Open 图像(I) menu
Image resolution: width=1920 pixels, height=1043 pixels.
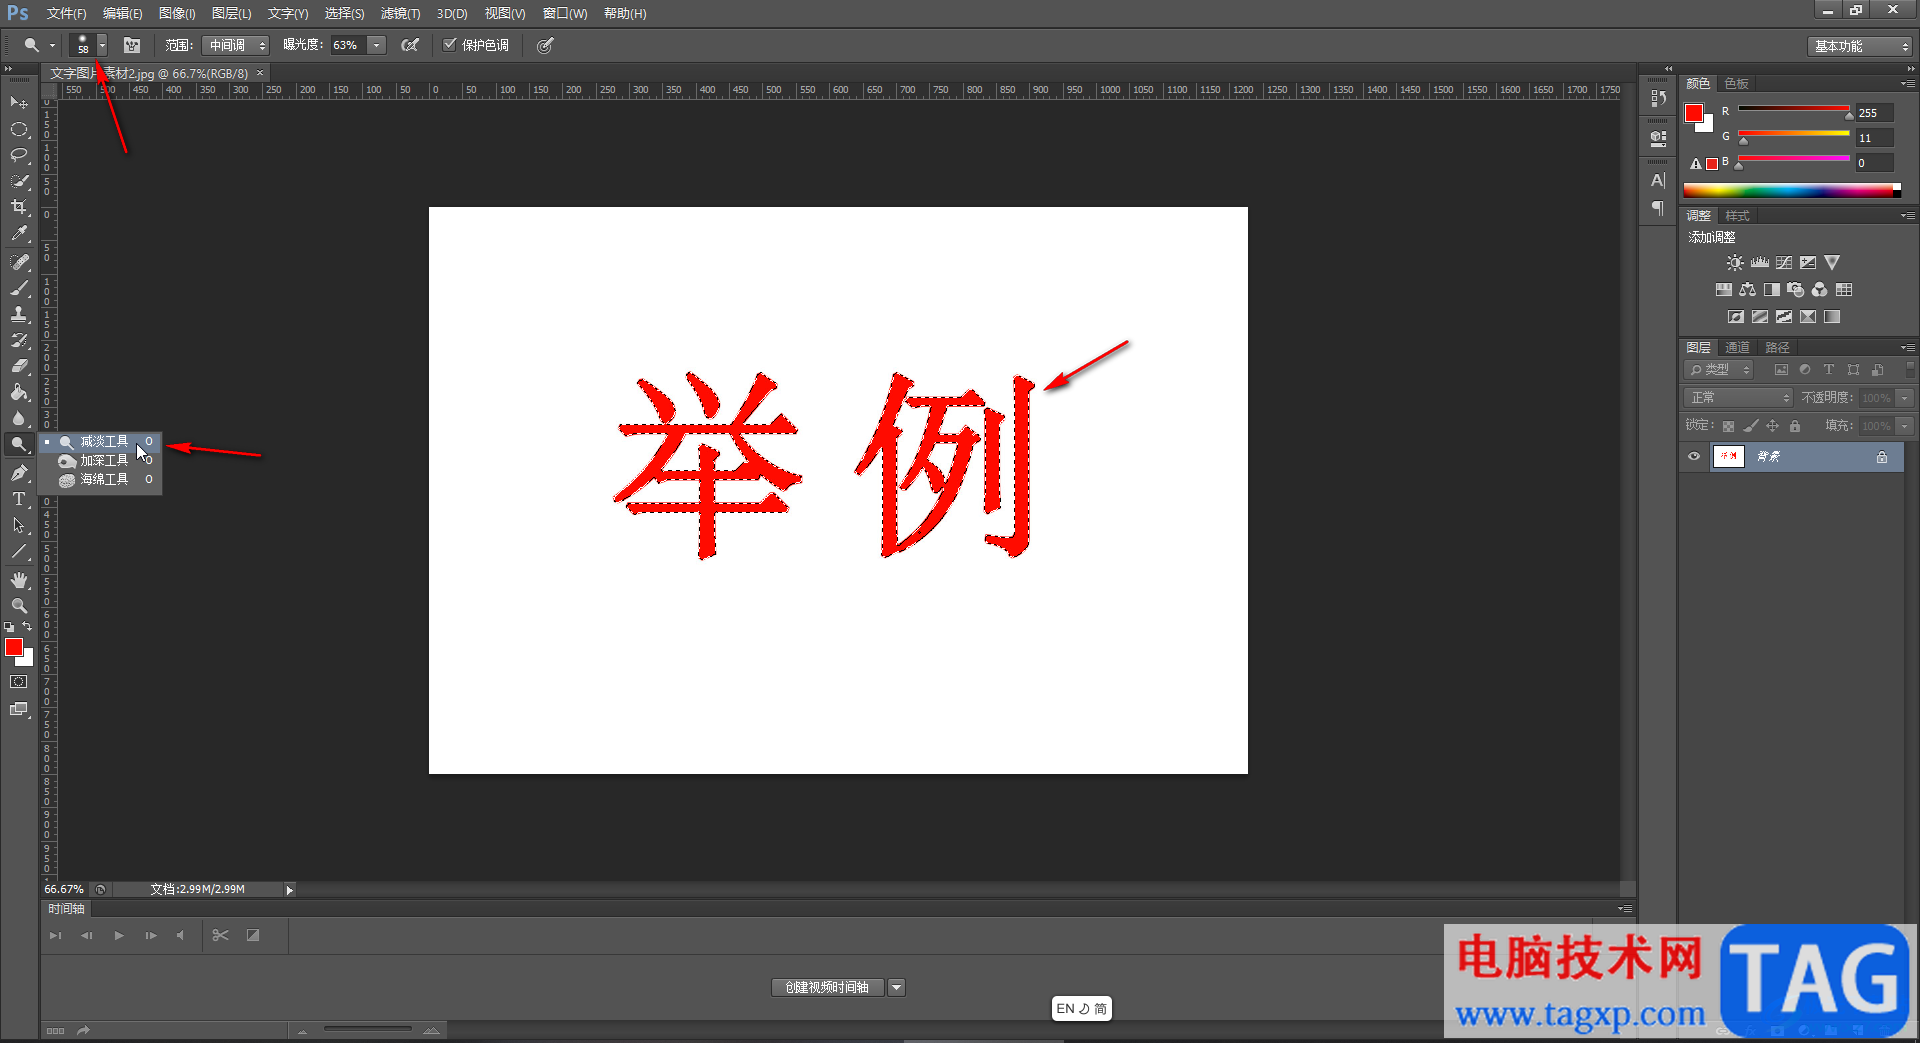[x=177, y=14]
